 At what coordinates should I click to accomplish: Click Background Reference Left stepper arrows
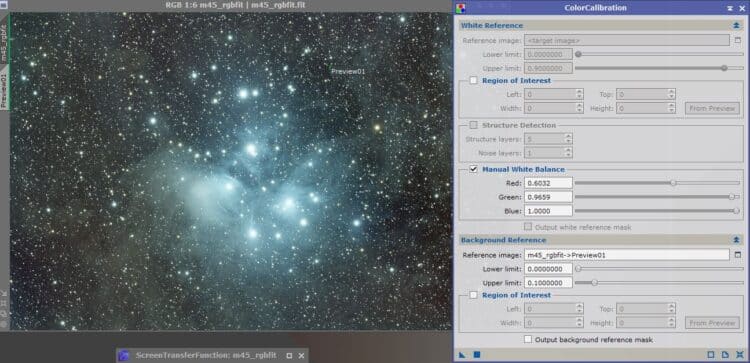(x=579, y=309)
